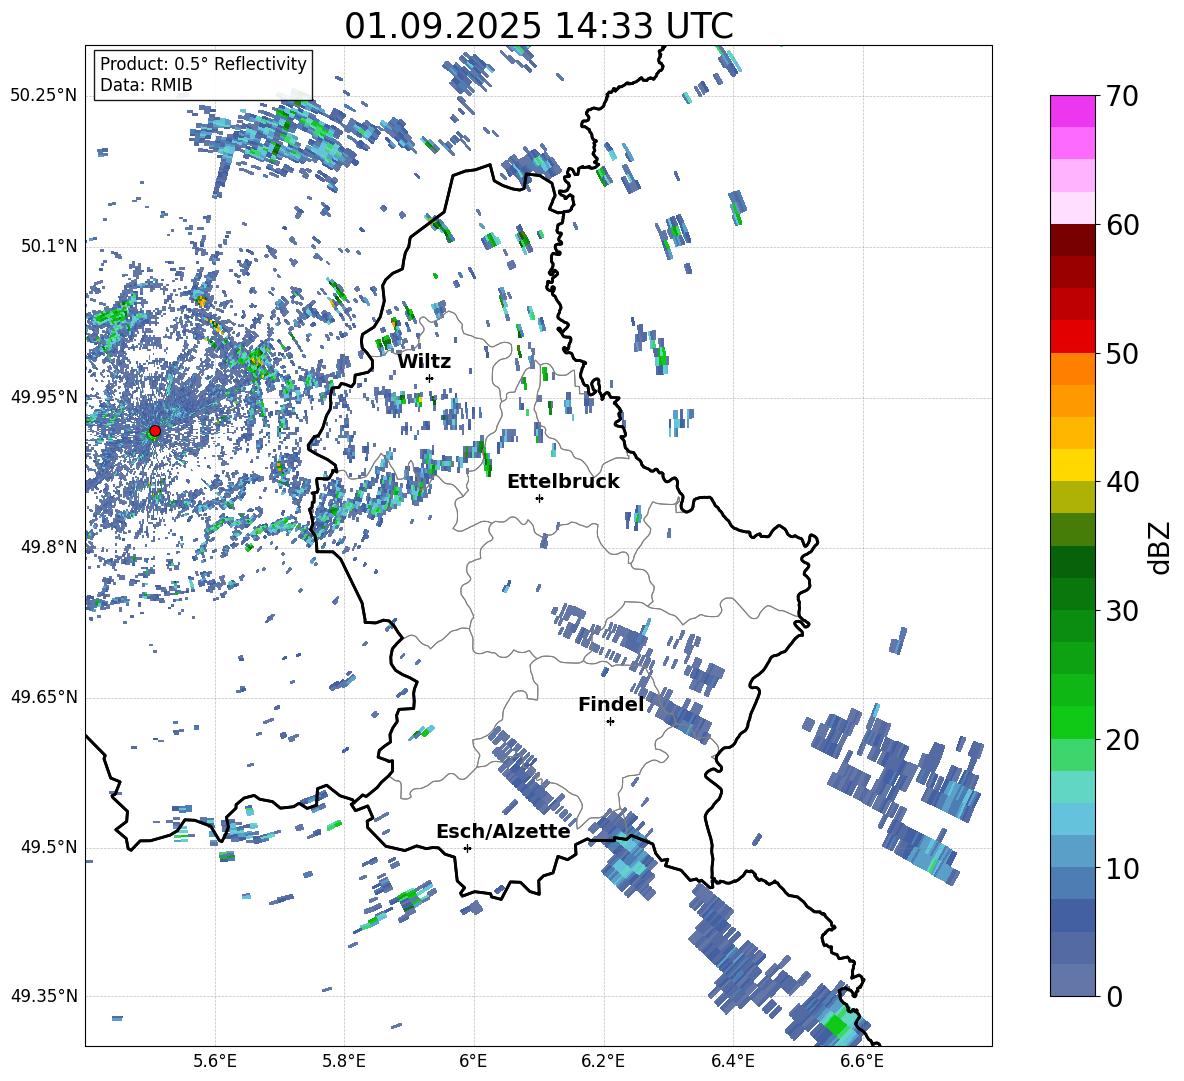1184x1081 pixels.
Task: Click latitude label 49.5°N
Action: click(x=48, y=847)
